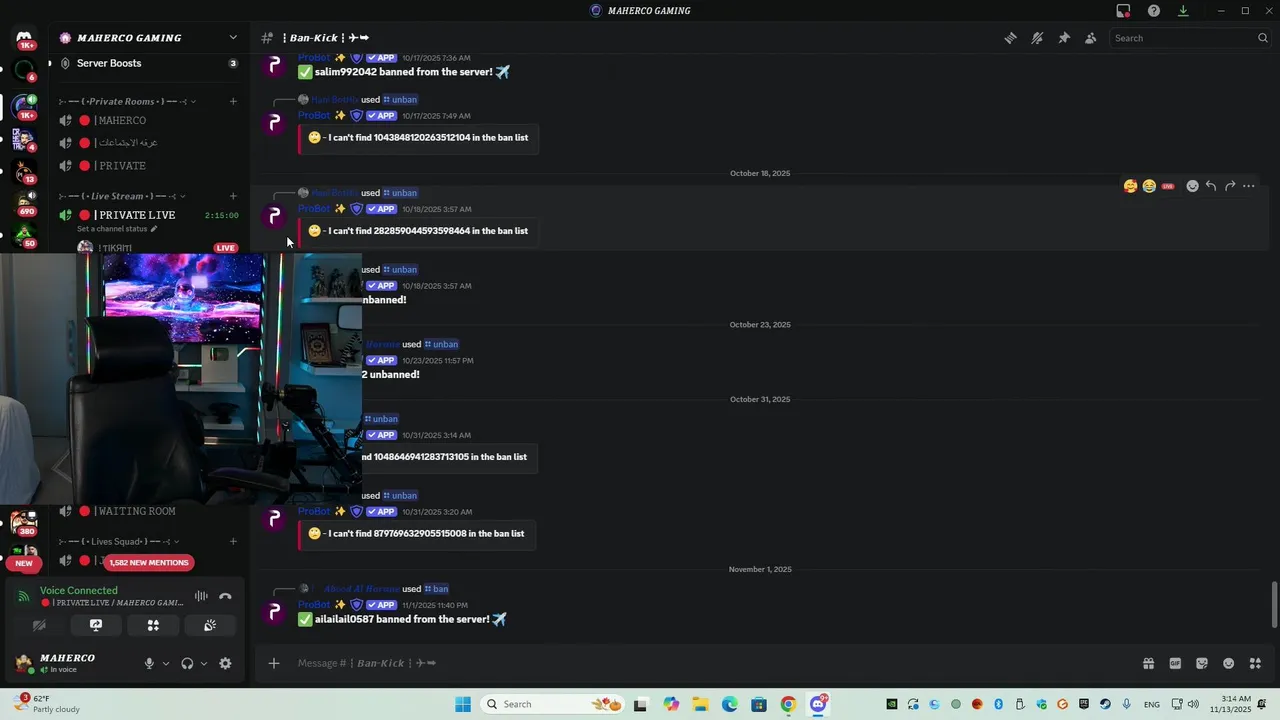Collapse the Live Stream category

pyautogui.click(x=122, y=196)
